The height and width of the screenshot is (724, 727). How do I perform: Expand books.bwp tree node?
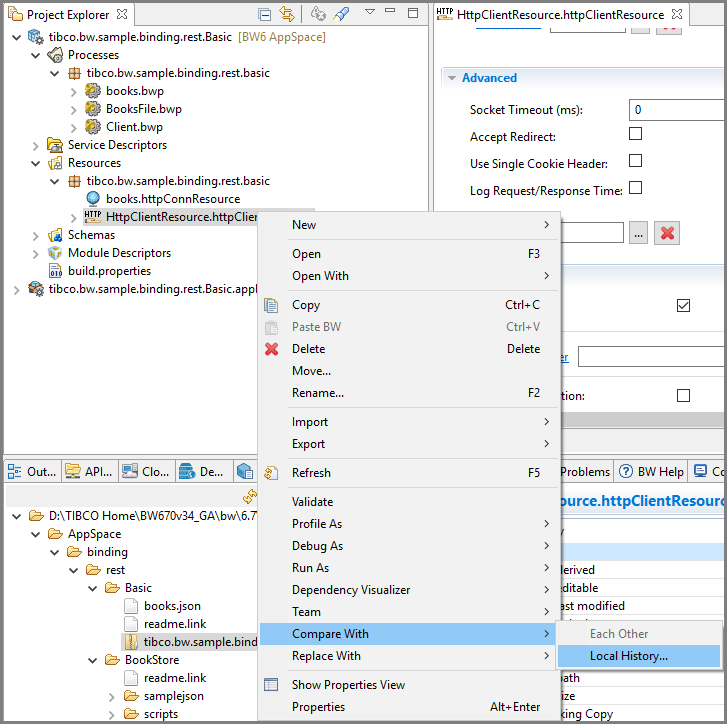[73, 92]
